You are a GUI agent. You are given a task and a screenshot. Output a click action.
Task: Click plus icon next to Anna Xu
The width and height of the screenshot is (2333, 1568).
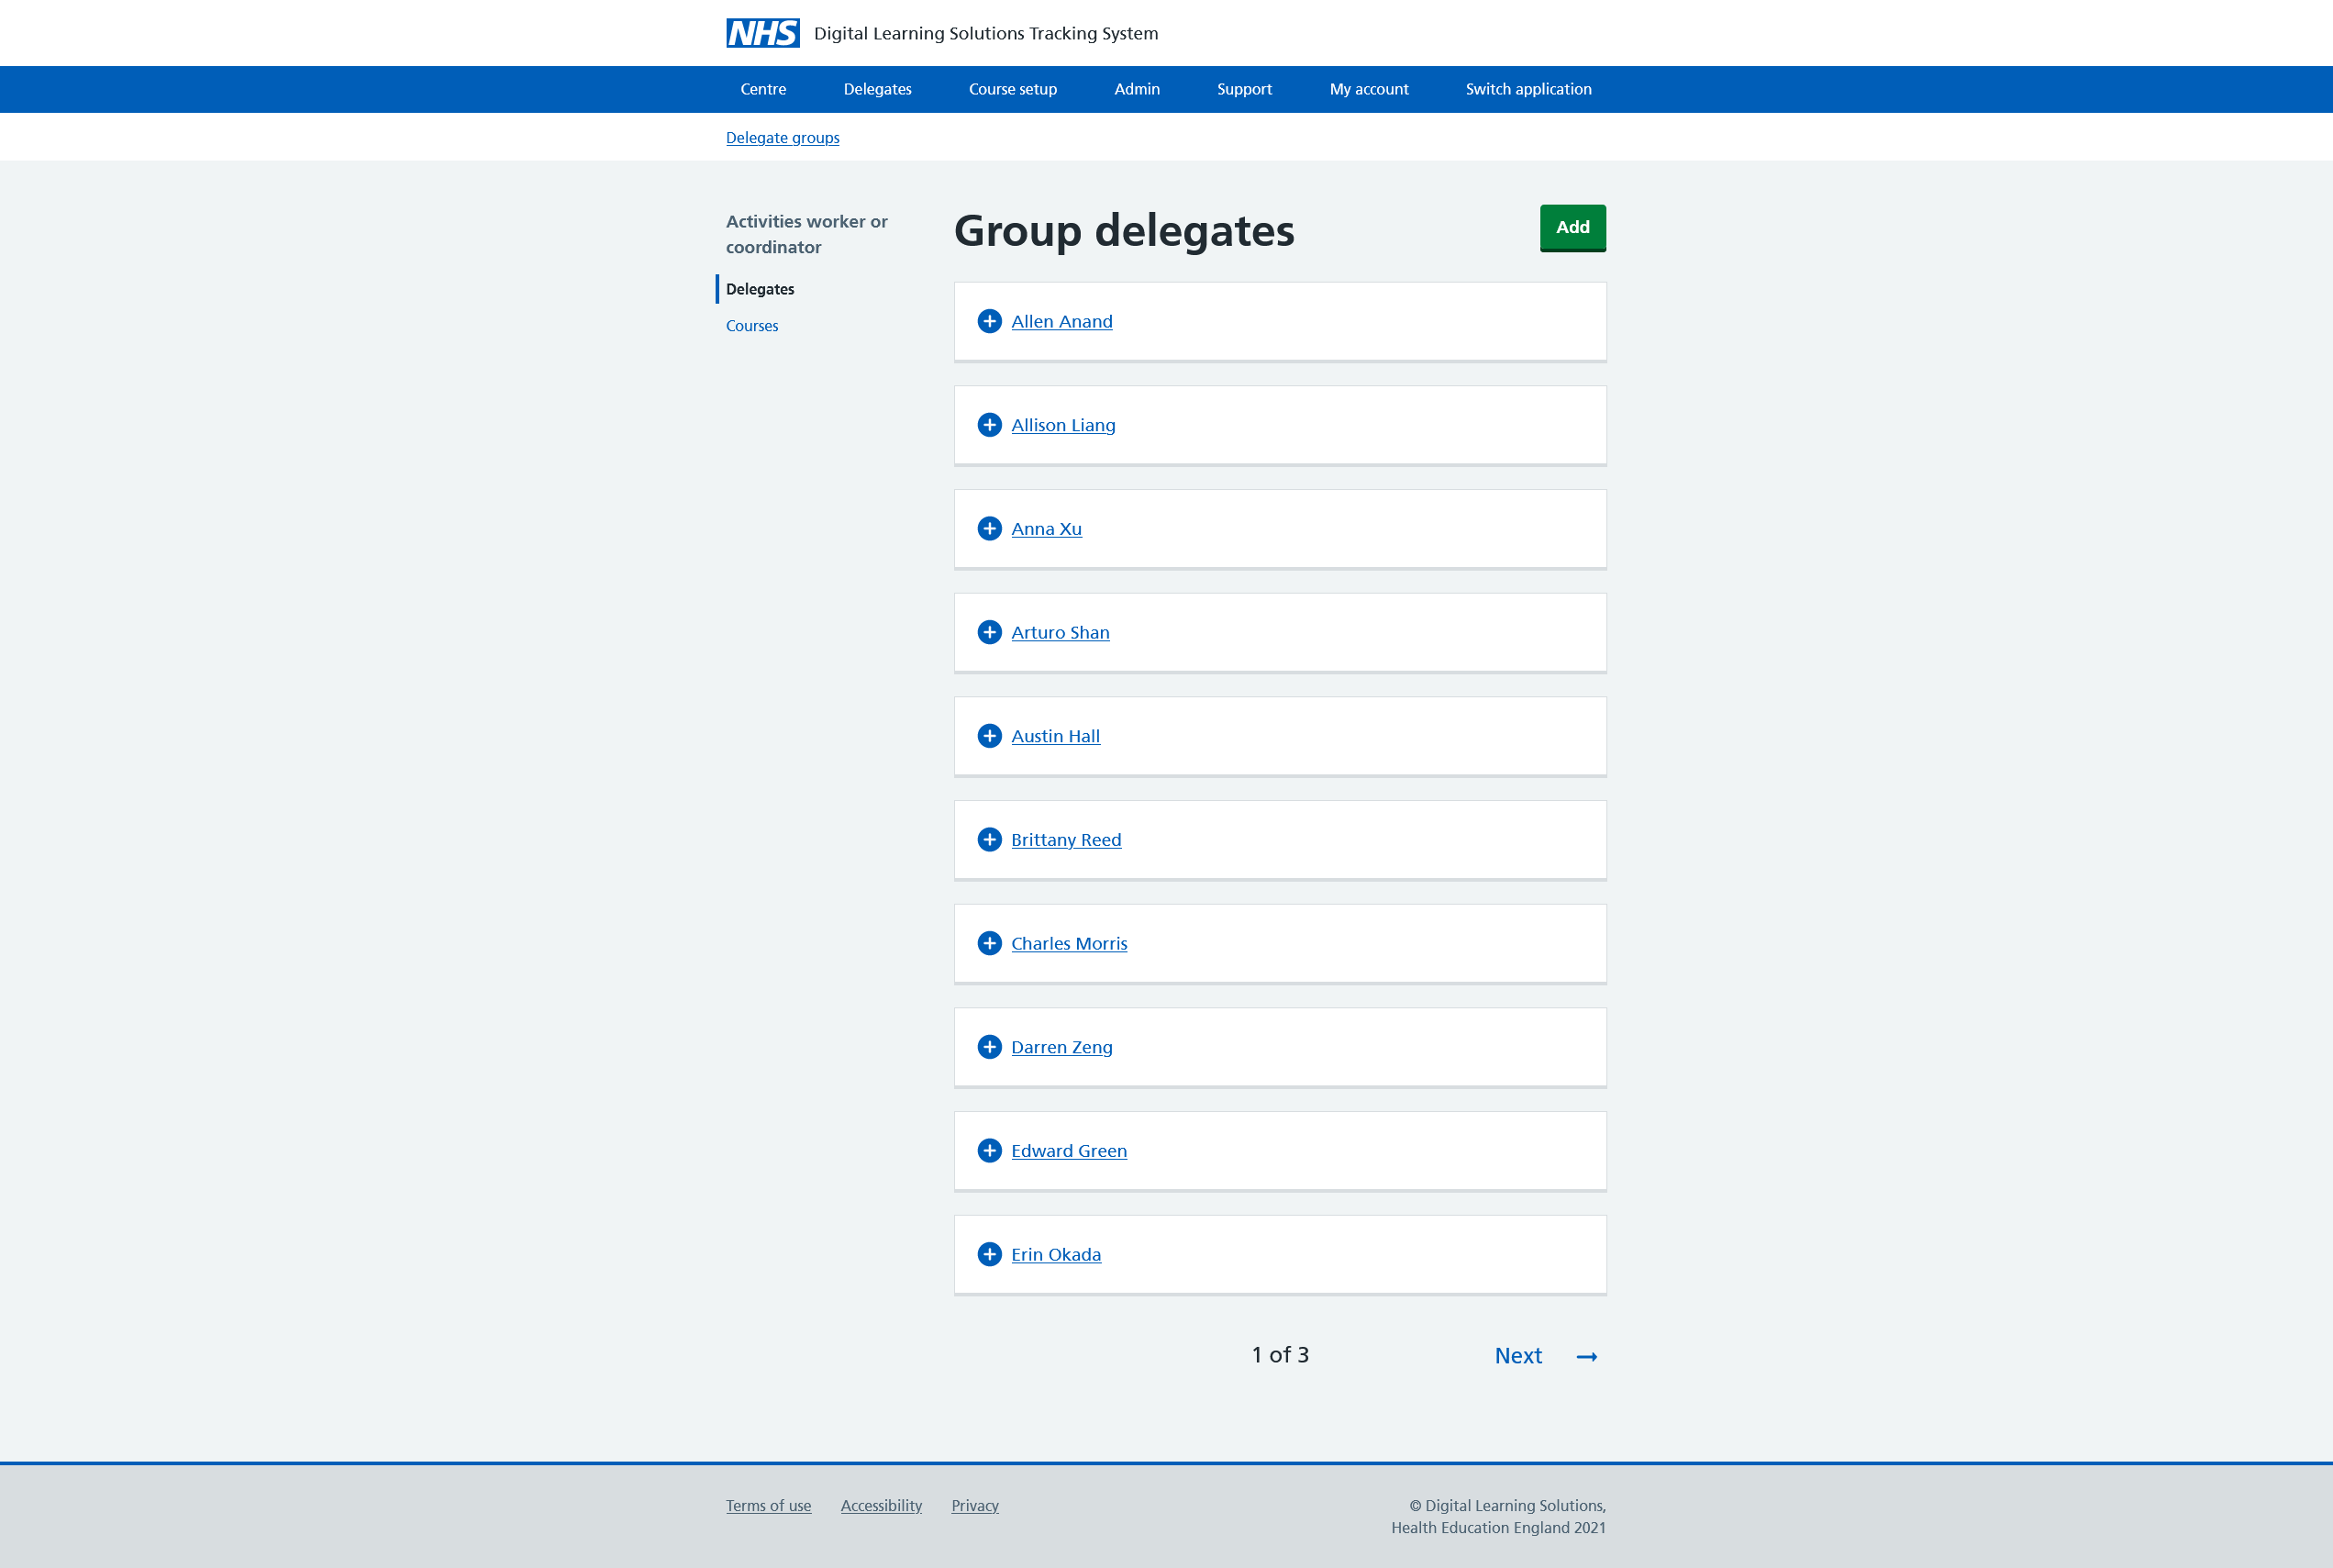point(989,529)
